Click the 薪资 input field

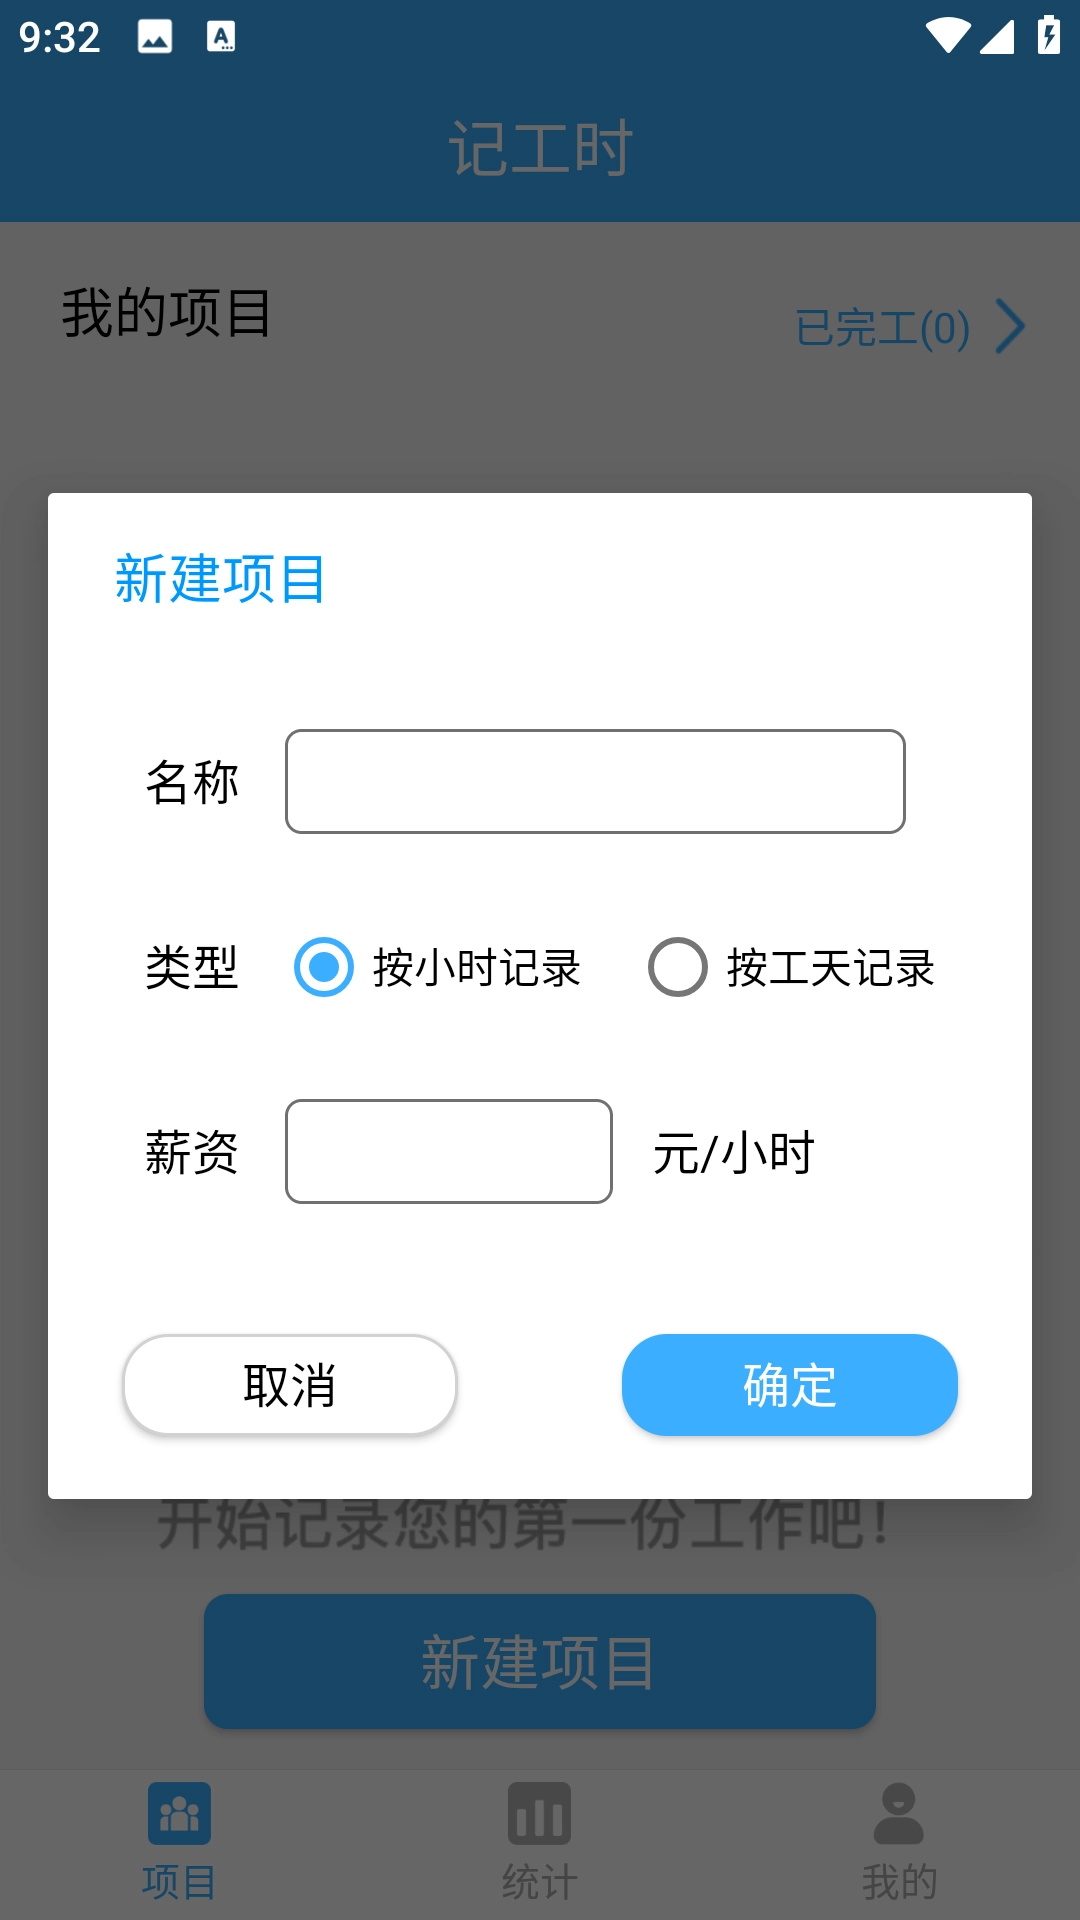pyautogui.click(x=448, y=1151)
